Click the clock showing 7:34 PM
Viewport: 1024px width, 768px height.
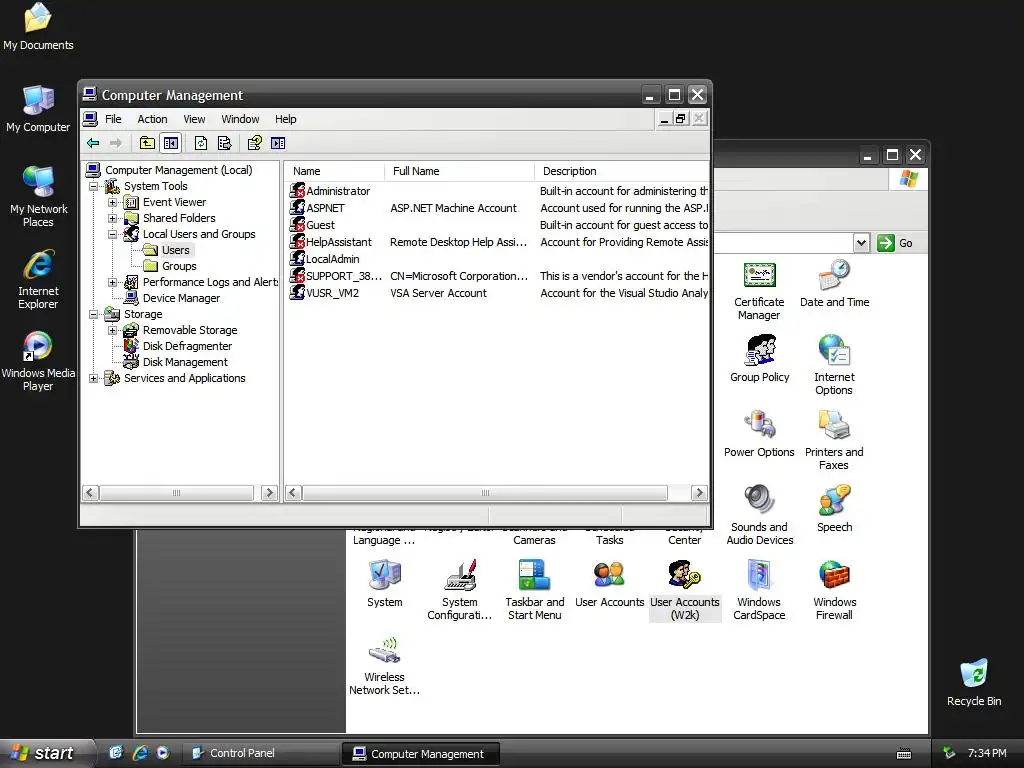[987, 753]
